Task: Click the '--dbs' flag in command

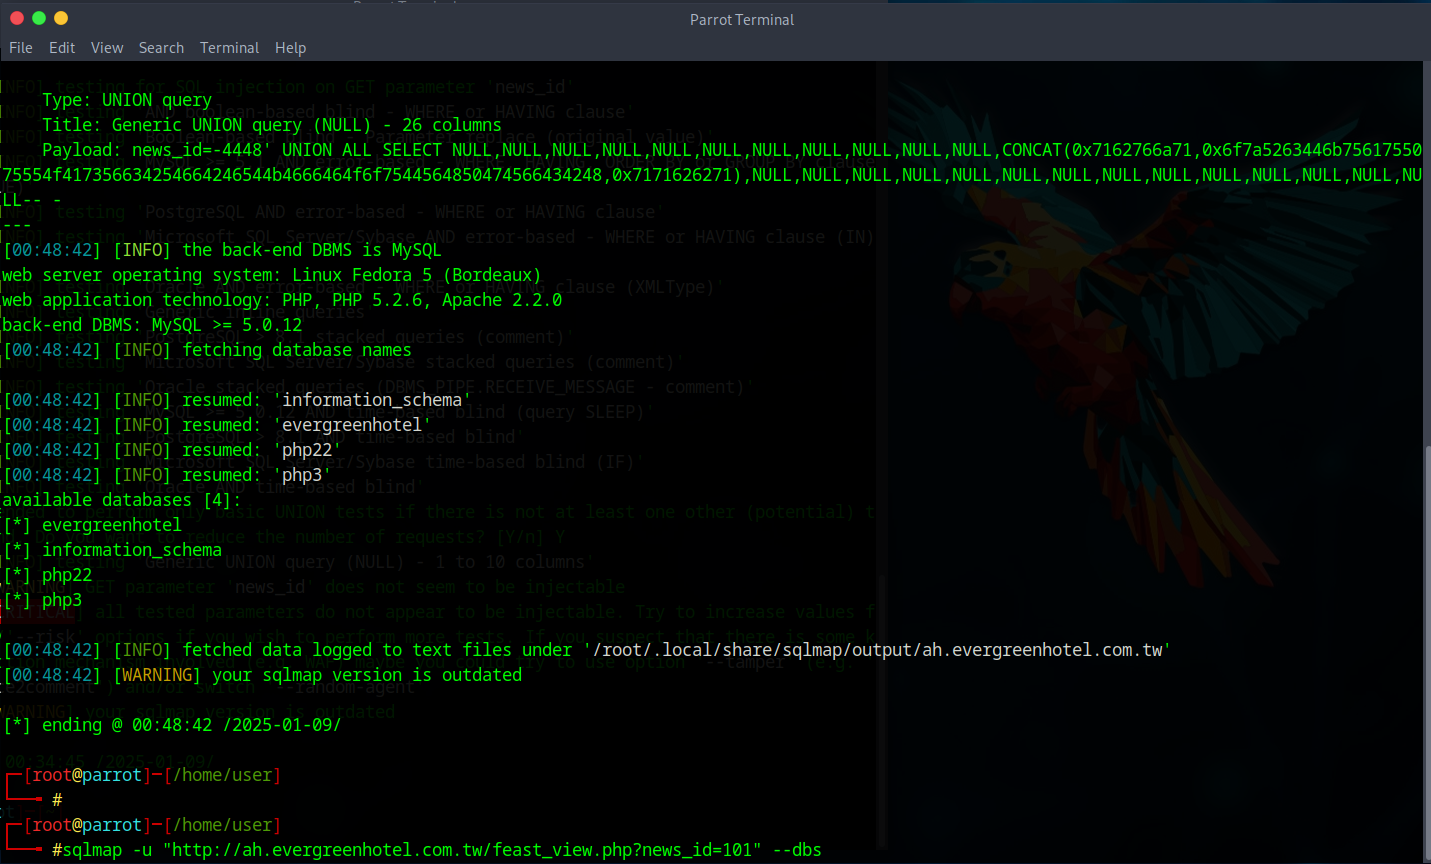Action: pyautogui.click(x=797, y=850)
